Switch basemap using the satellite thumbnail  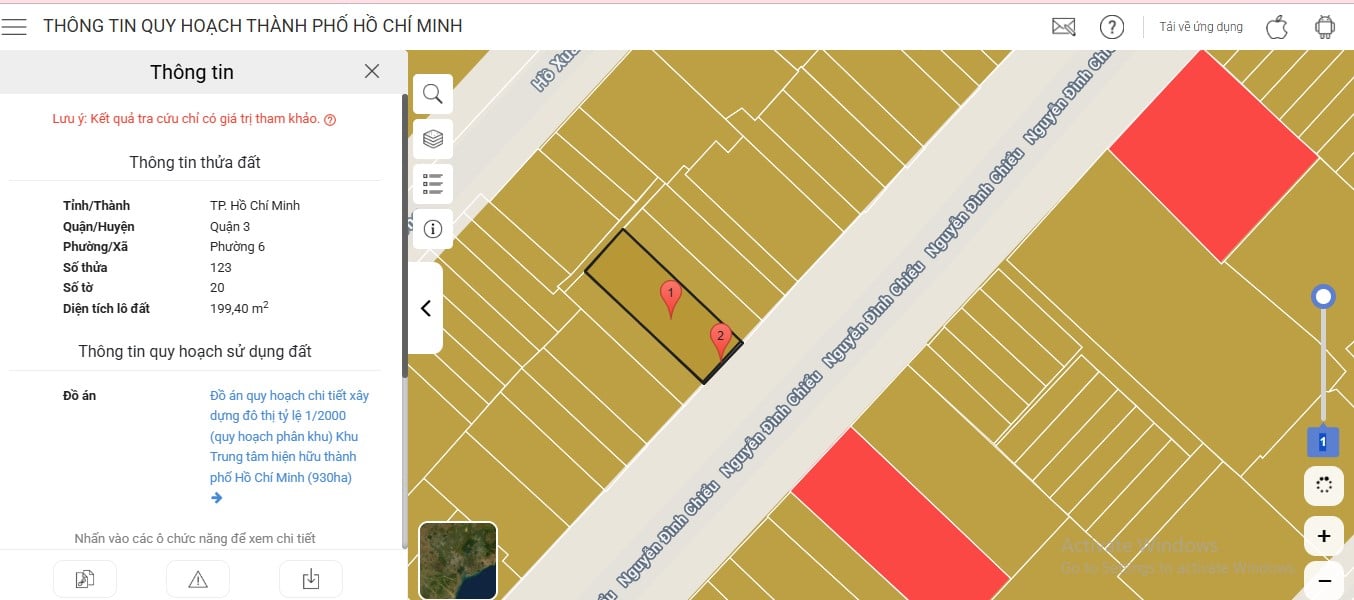pyautogui.click(x=458, y=560)
